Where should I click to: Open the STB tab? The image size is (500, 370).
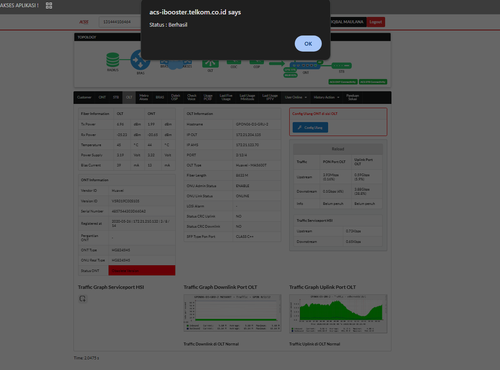pos(116,97)
